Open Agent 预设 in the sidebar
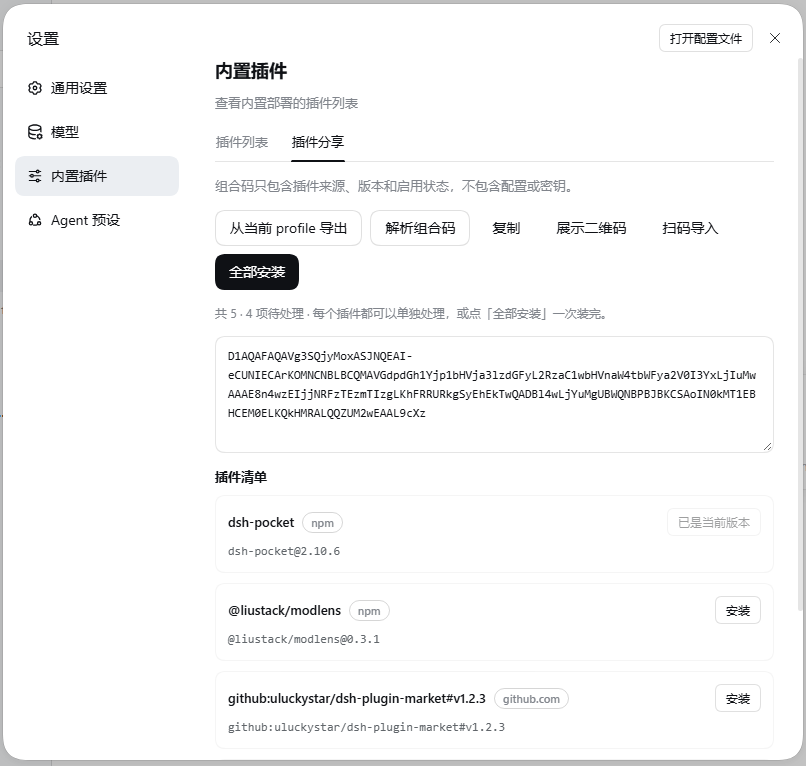Image resolution: width=806 pixels, height=766 pixels. [97, 220]
